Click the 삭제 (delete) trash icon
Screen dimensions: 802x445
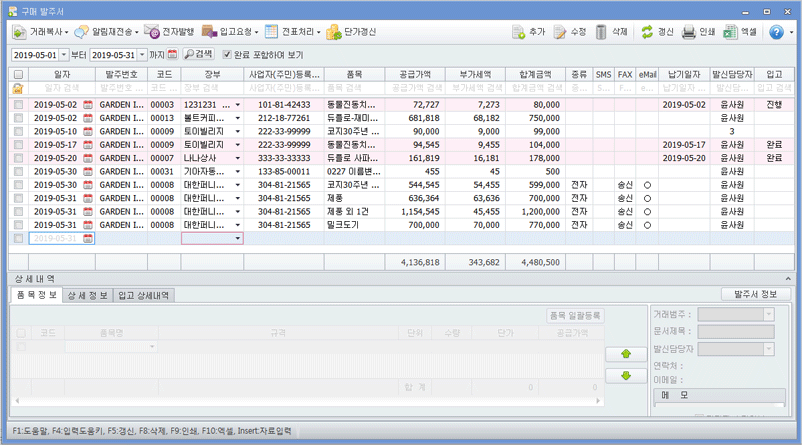click(x=601, y=32)
